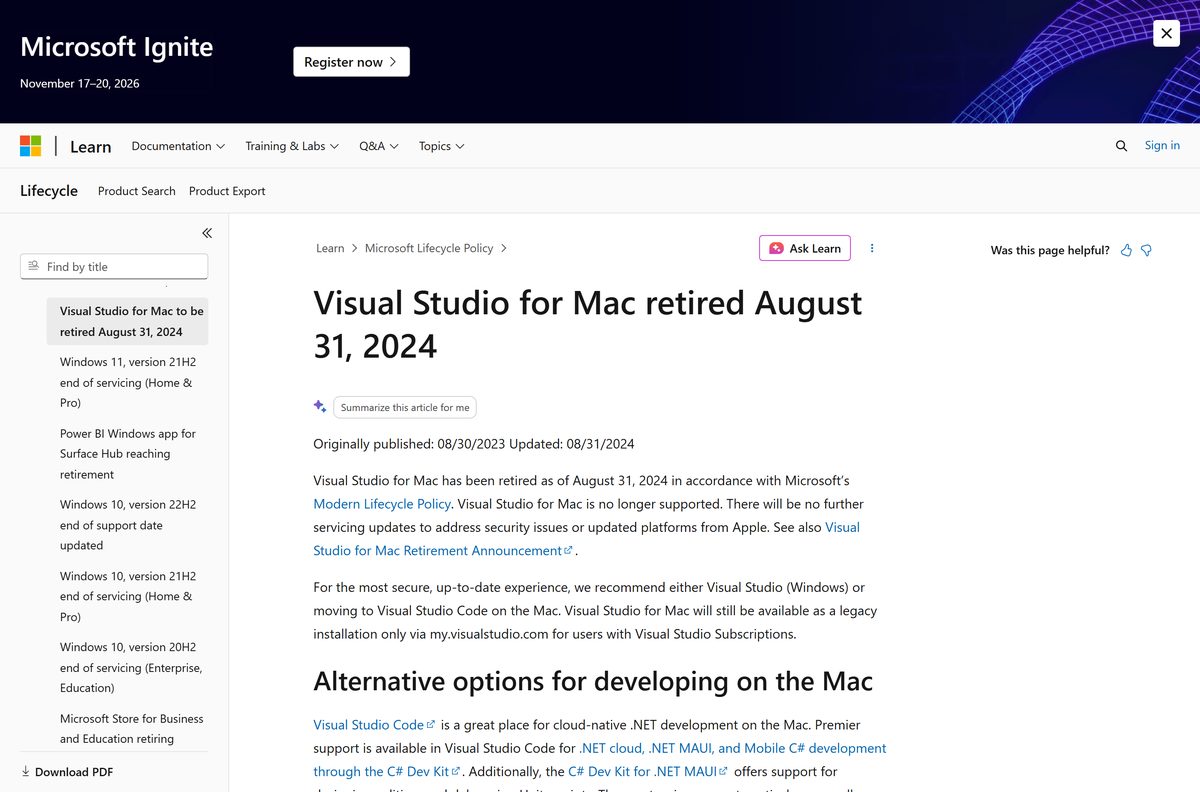Click the Originally published date line
Viewport: 1200px width, 792px height.
point(474,444)
